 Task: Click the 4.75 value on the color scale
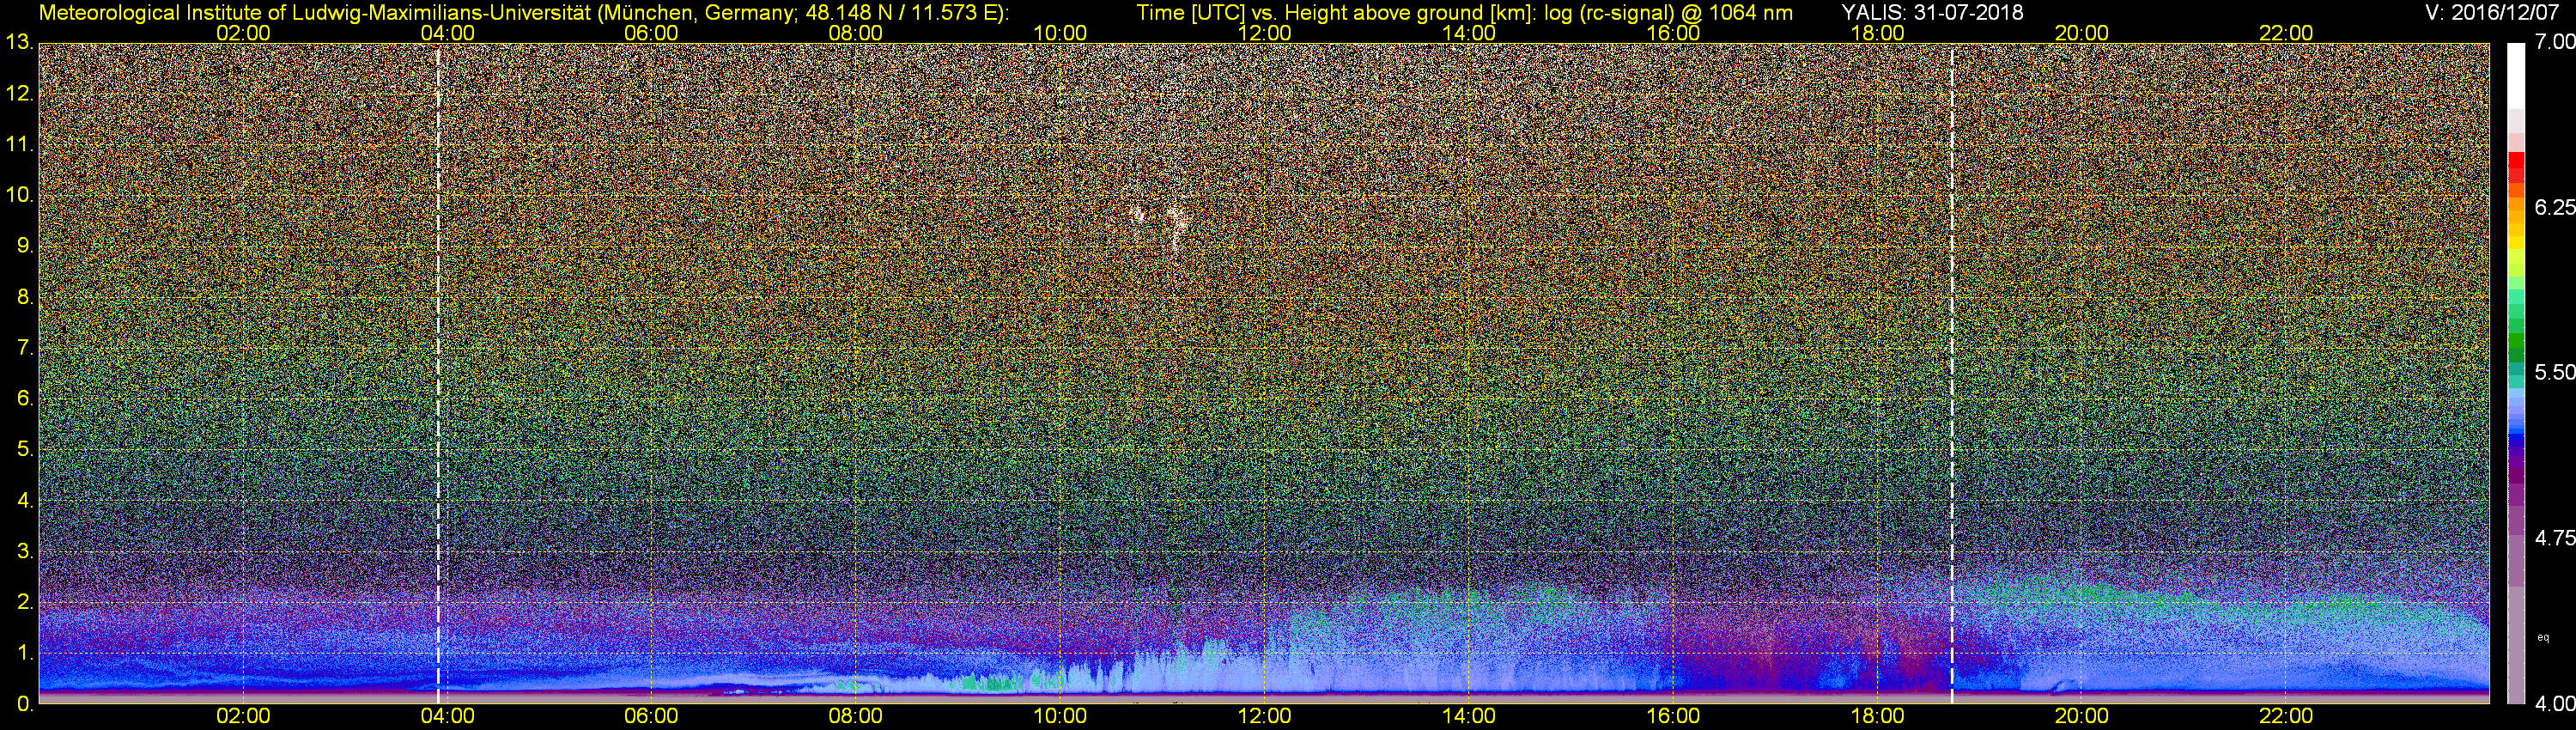click(x=2555, y=538)
